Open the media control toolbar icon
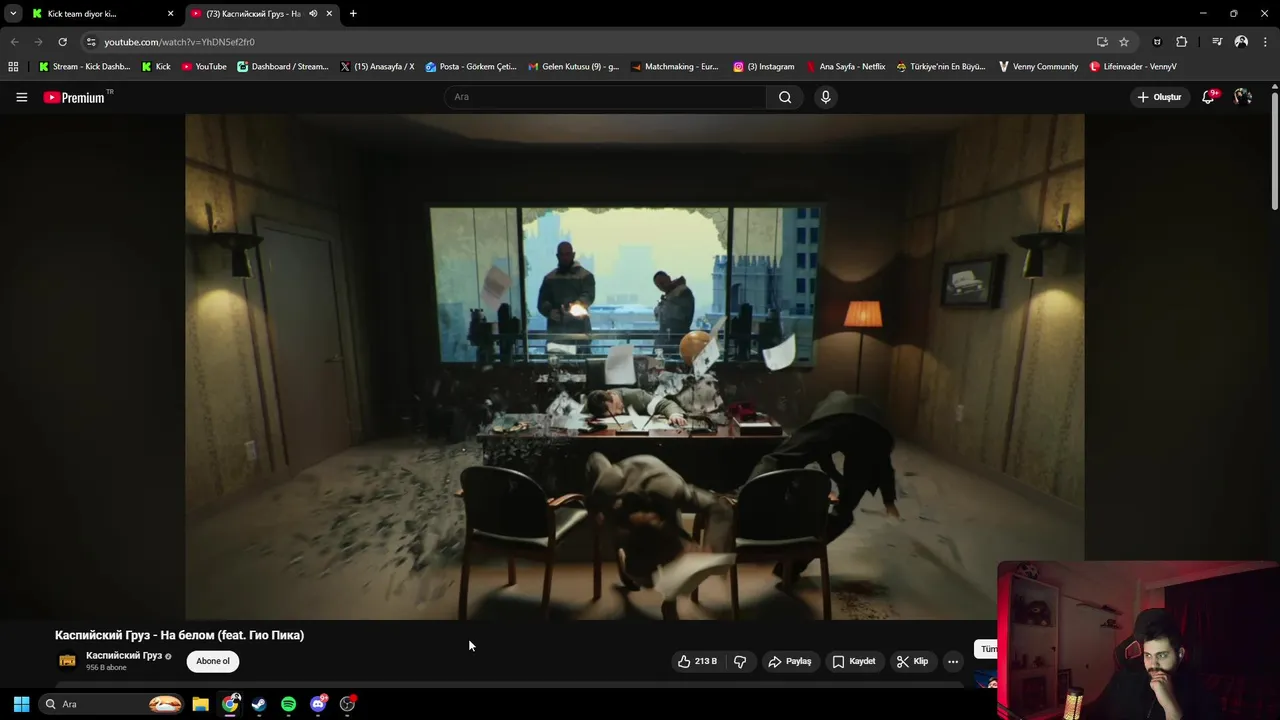 coord(1217,42)
